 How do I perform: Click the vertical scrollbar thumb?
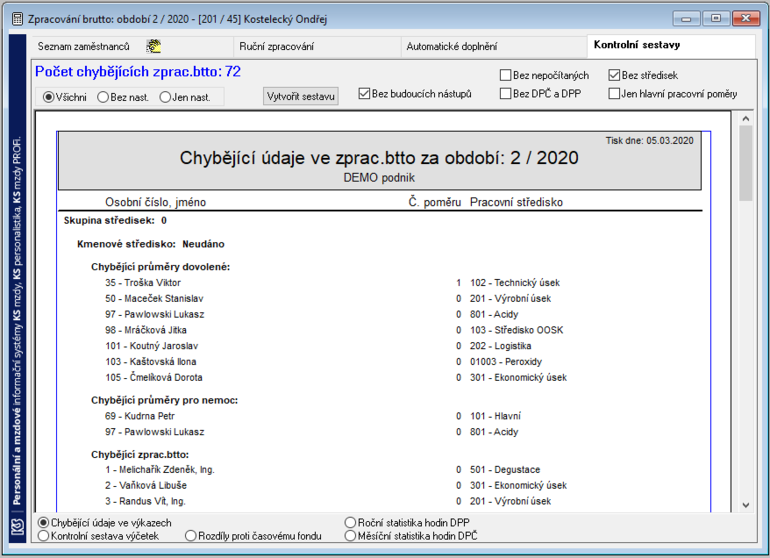click(745, 163)
